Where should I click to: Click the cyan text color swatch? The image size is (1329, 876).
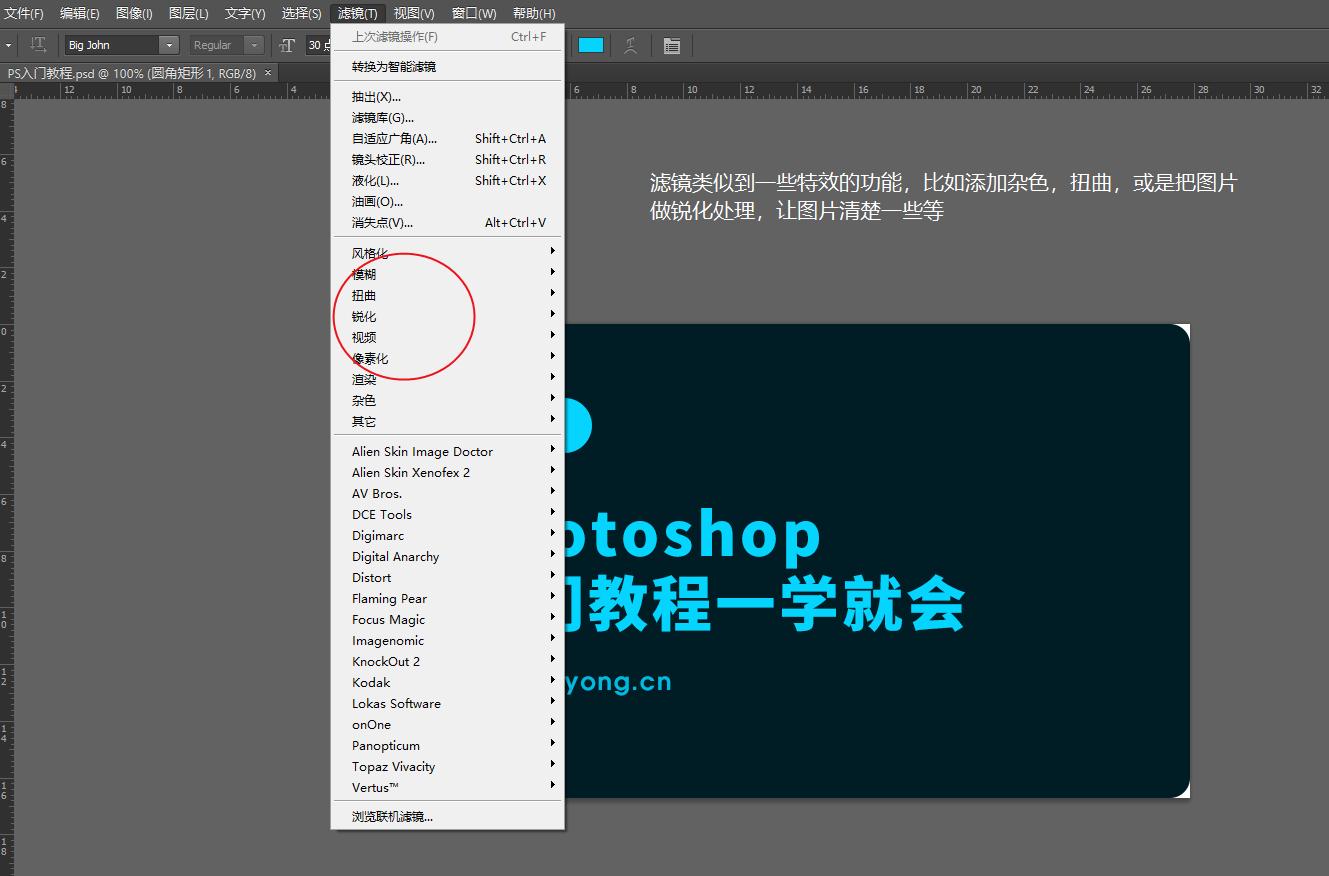click(591, 45)
